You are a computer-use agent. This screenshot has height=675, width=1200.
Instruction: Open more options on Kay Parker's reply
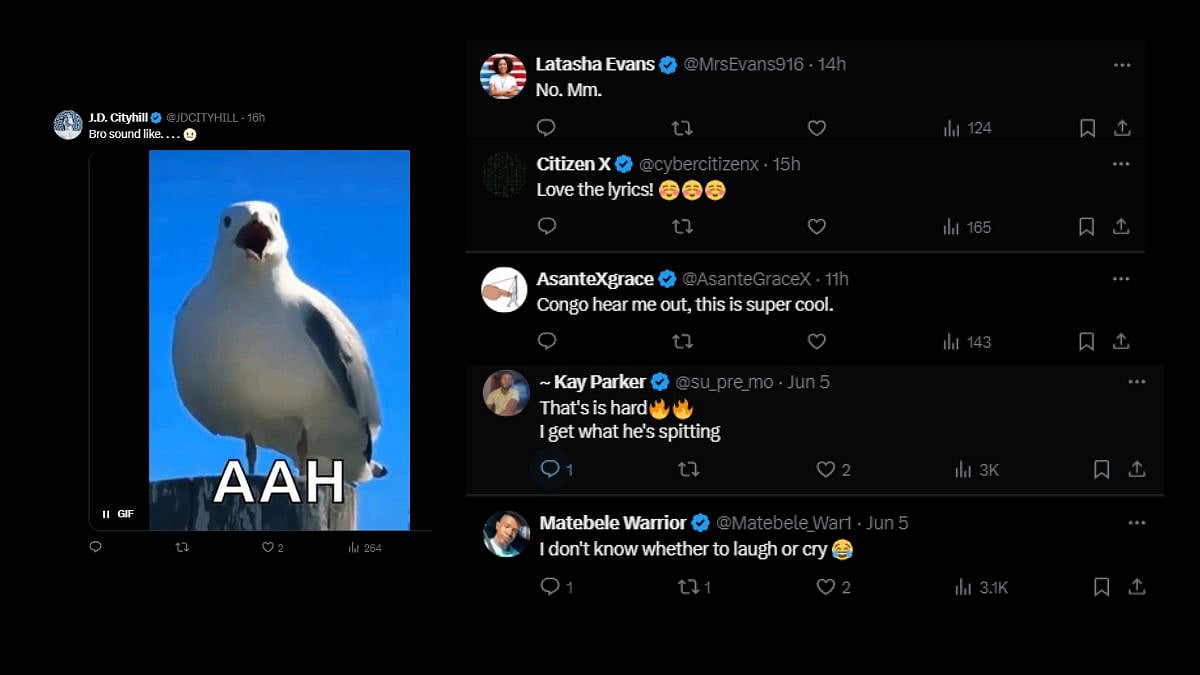point(1137,382)
